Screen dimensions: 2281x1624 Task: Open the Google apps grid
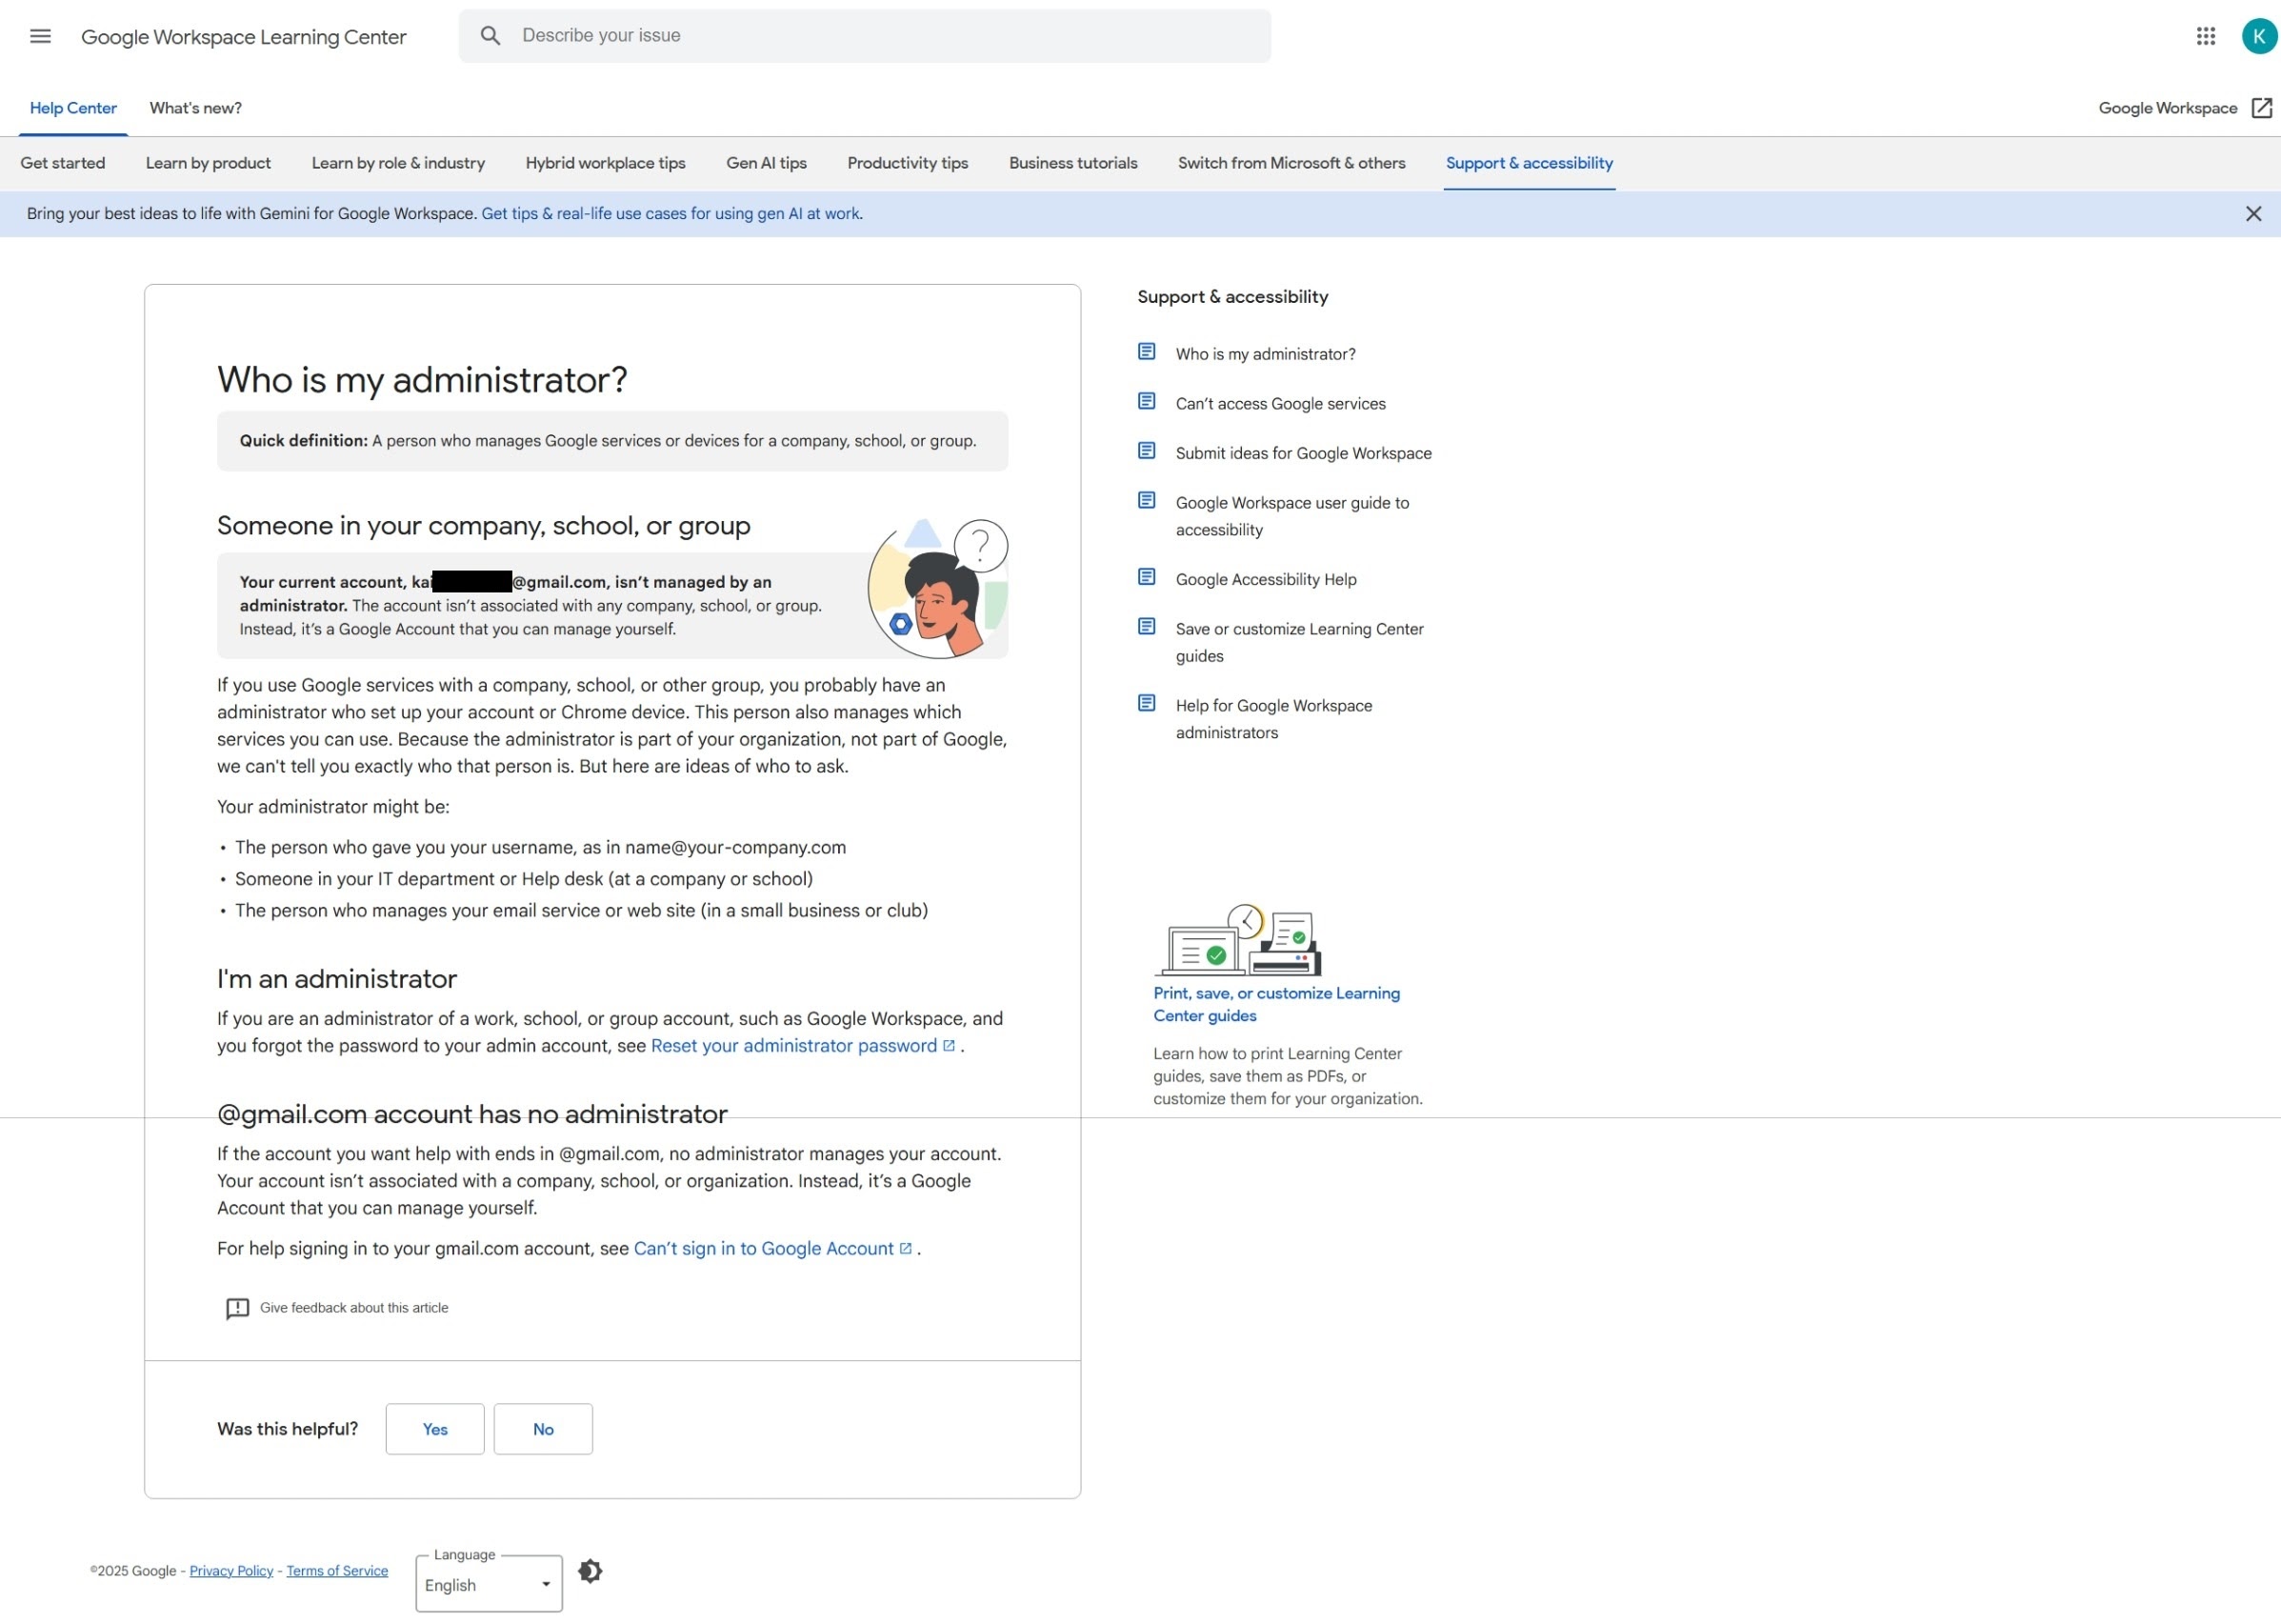point(2205,37)
